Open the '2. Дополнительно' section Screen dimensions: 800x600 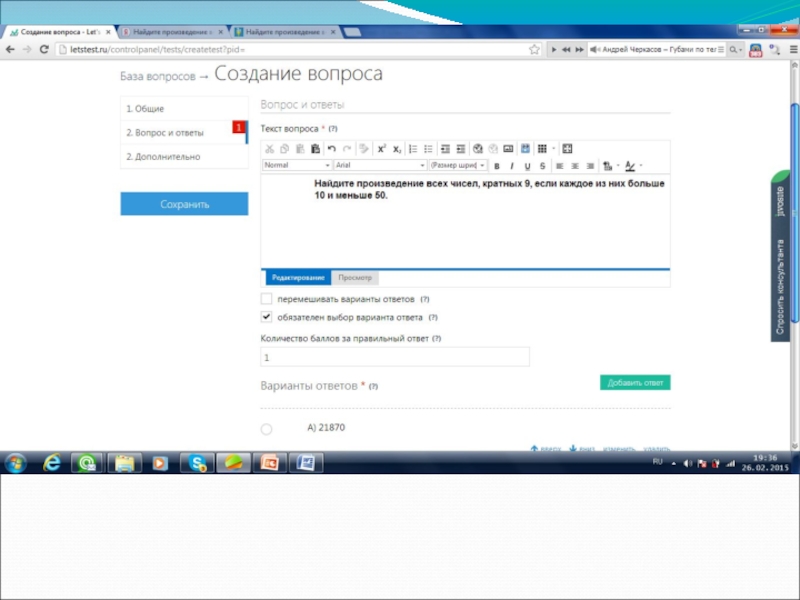pyautogui.click(x=184, y=157)
